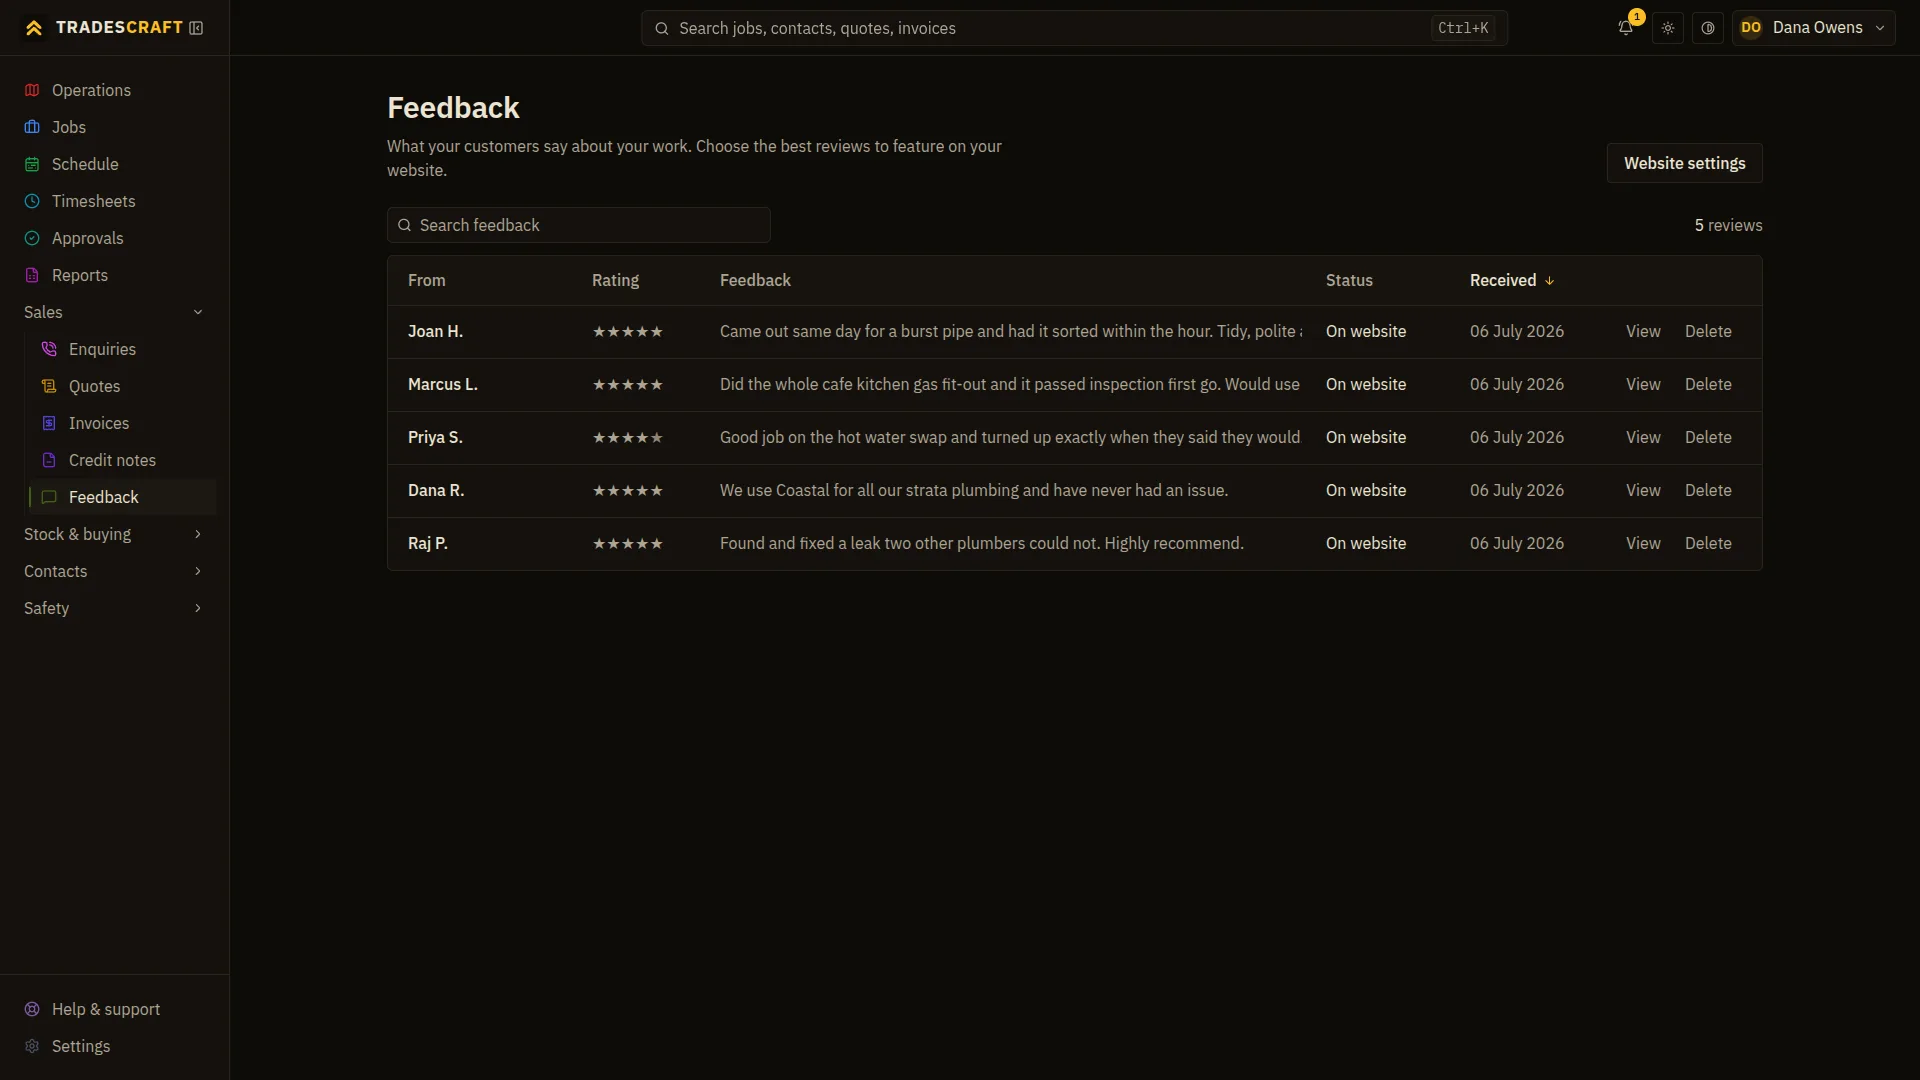Click the 5 reviews count
This screenshot has width=1920, height=1080.
(x=1728, y=225)
